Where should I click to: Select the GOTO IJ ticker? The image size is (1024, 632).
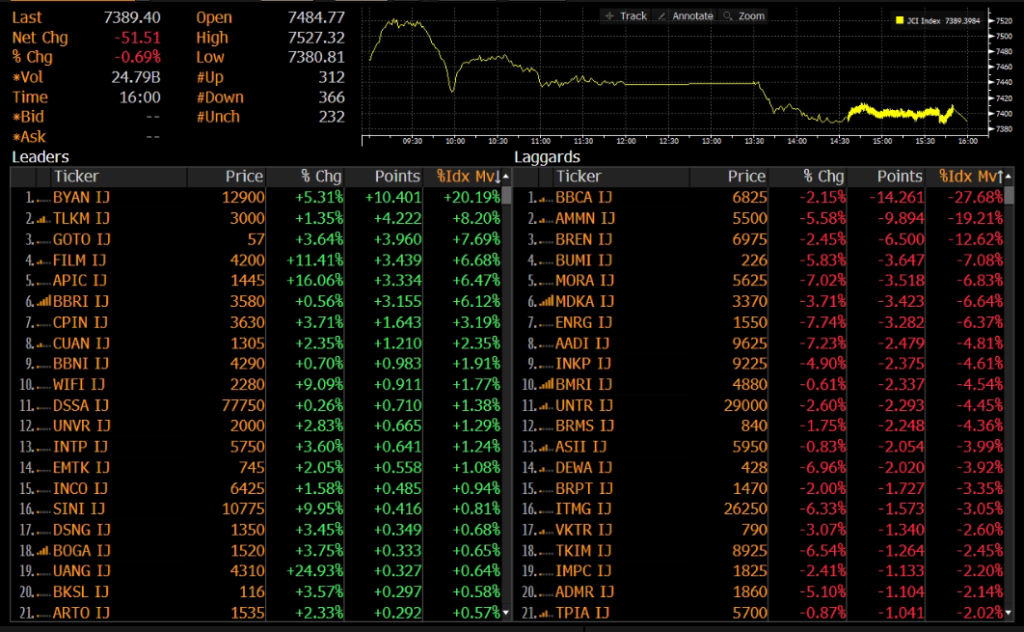pos(81,239)
